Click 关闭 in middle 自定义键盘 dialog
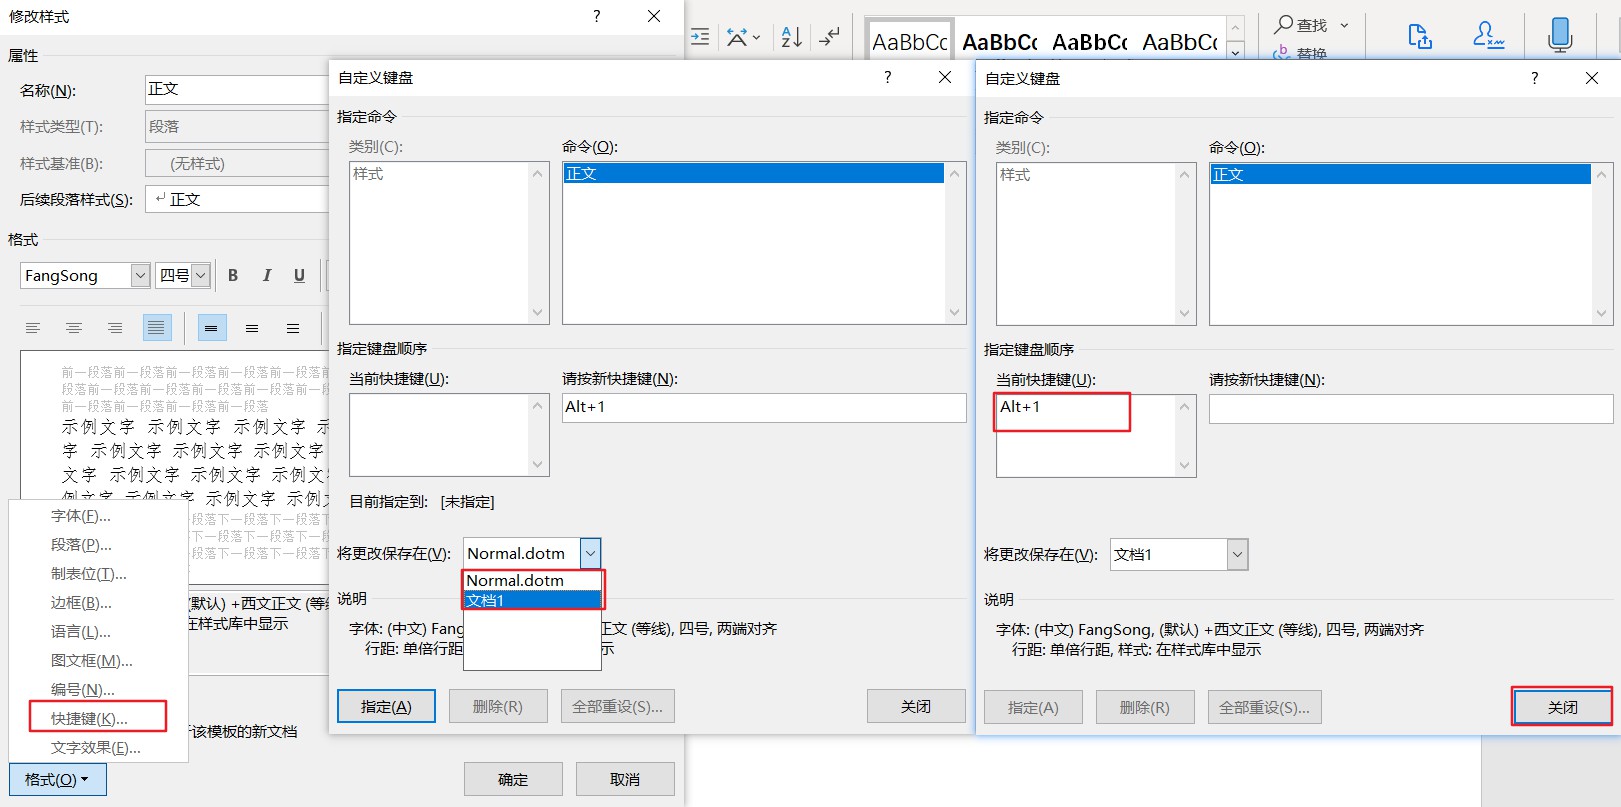1621x807 pixels. tap(916, 706)
